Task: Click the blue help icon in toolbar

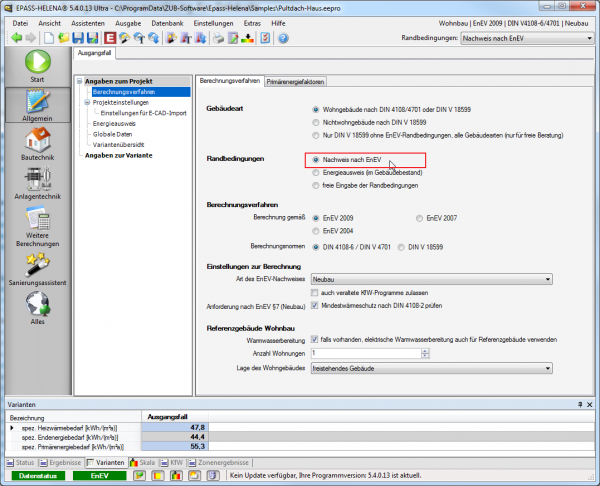Action: pos(283,38)
